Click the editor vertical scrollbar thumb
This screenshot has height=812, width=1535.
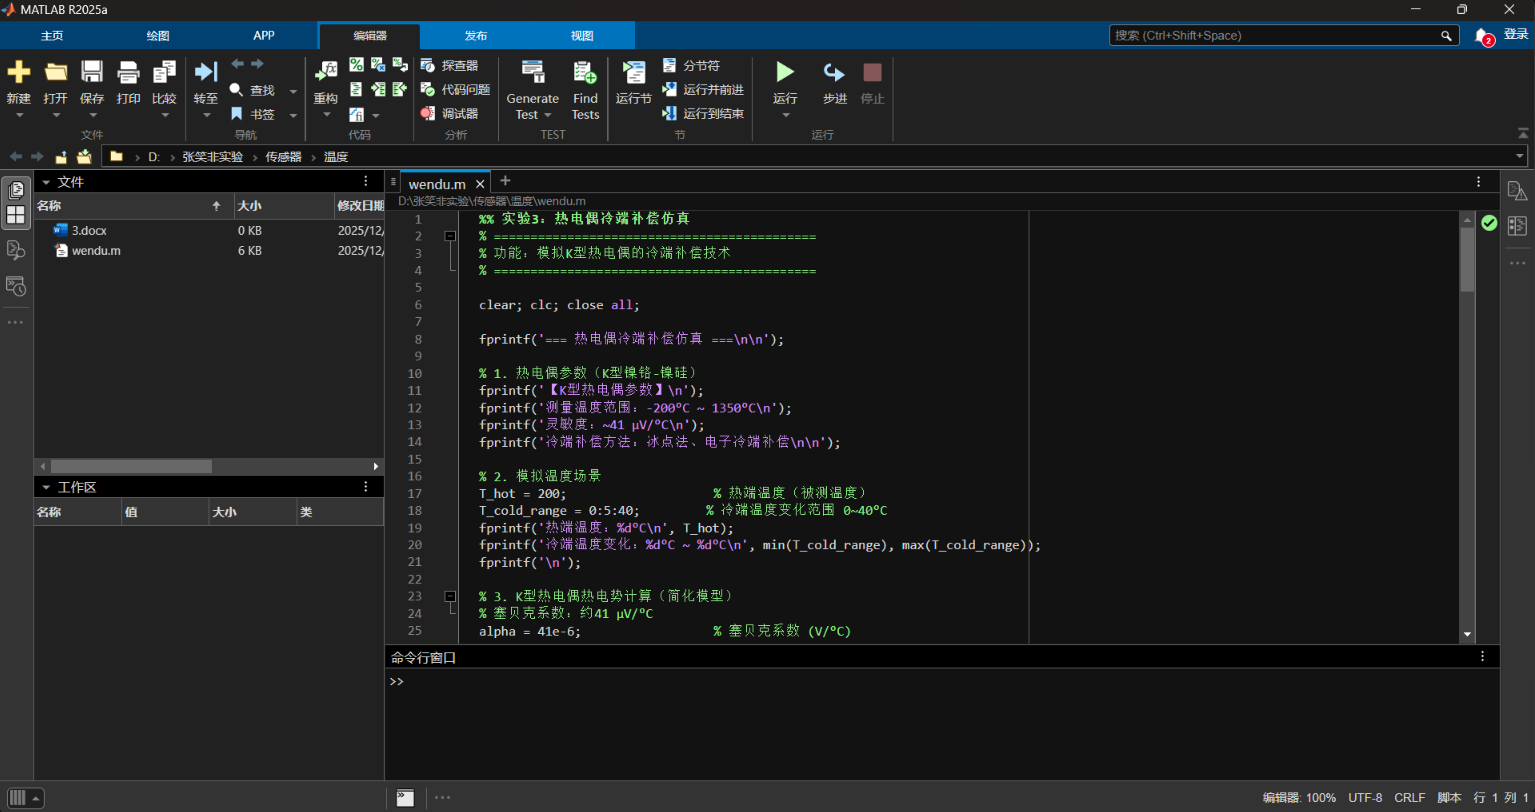point(1467,258)
